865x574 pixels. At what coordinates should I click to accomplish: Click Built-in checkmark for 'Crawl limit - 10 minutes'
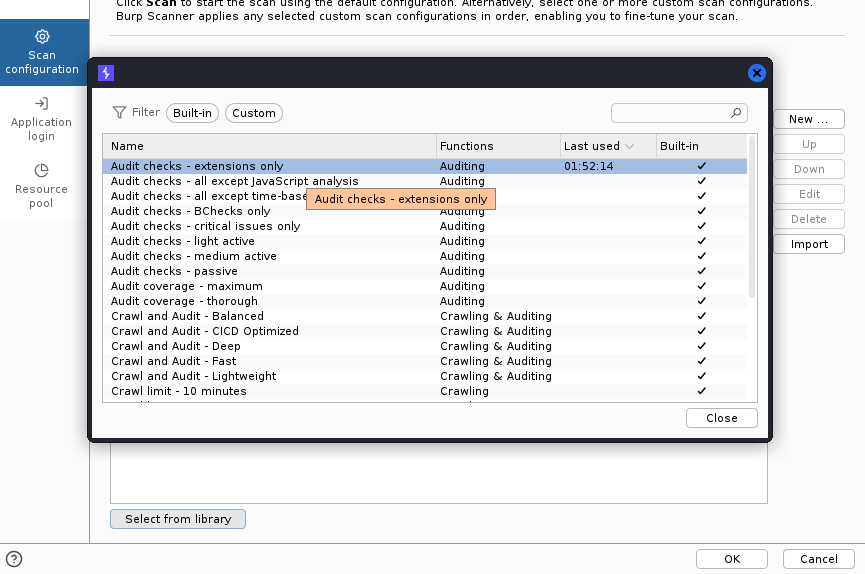click(702, 391)
